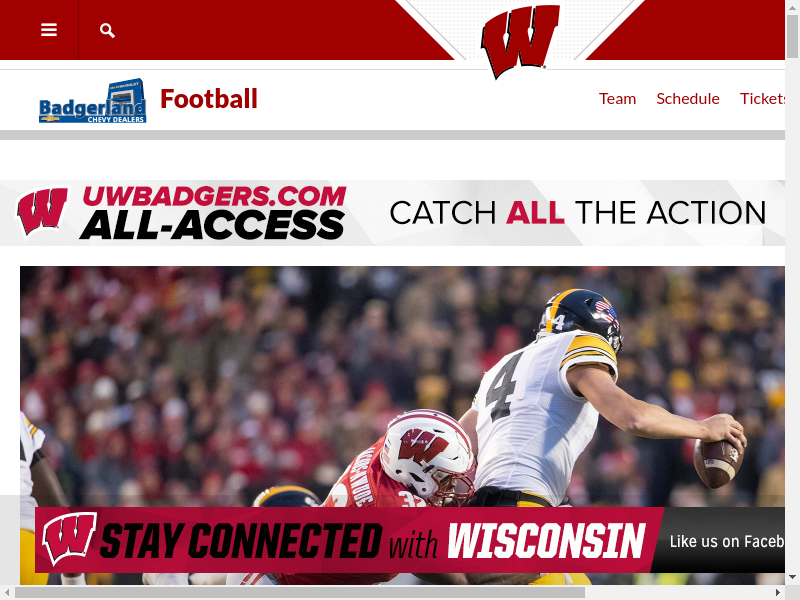This screenshot has height=600, width=800.
Task: Click the UWBadgers.com All-Access banner text
Action: pos(213,212)
